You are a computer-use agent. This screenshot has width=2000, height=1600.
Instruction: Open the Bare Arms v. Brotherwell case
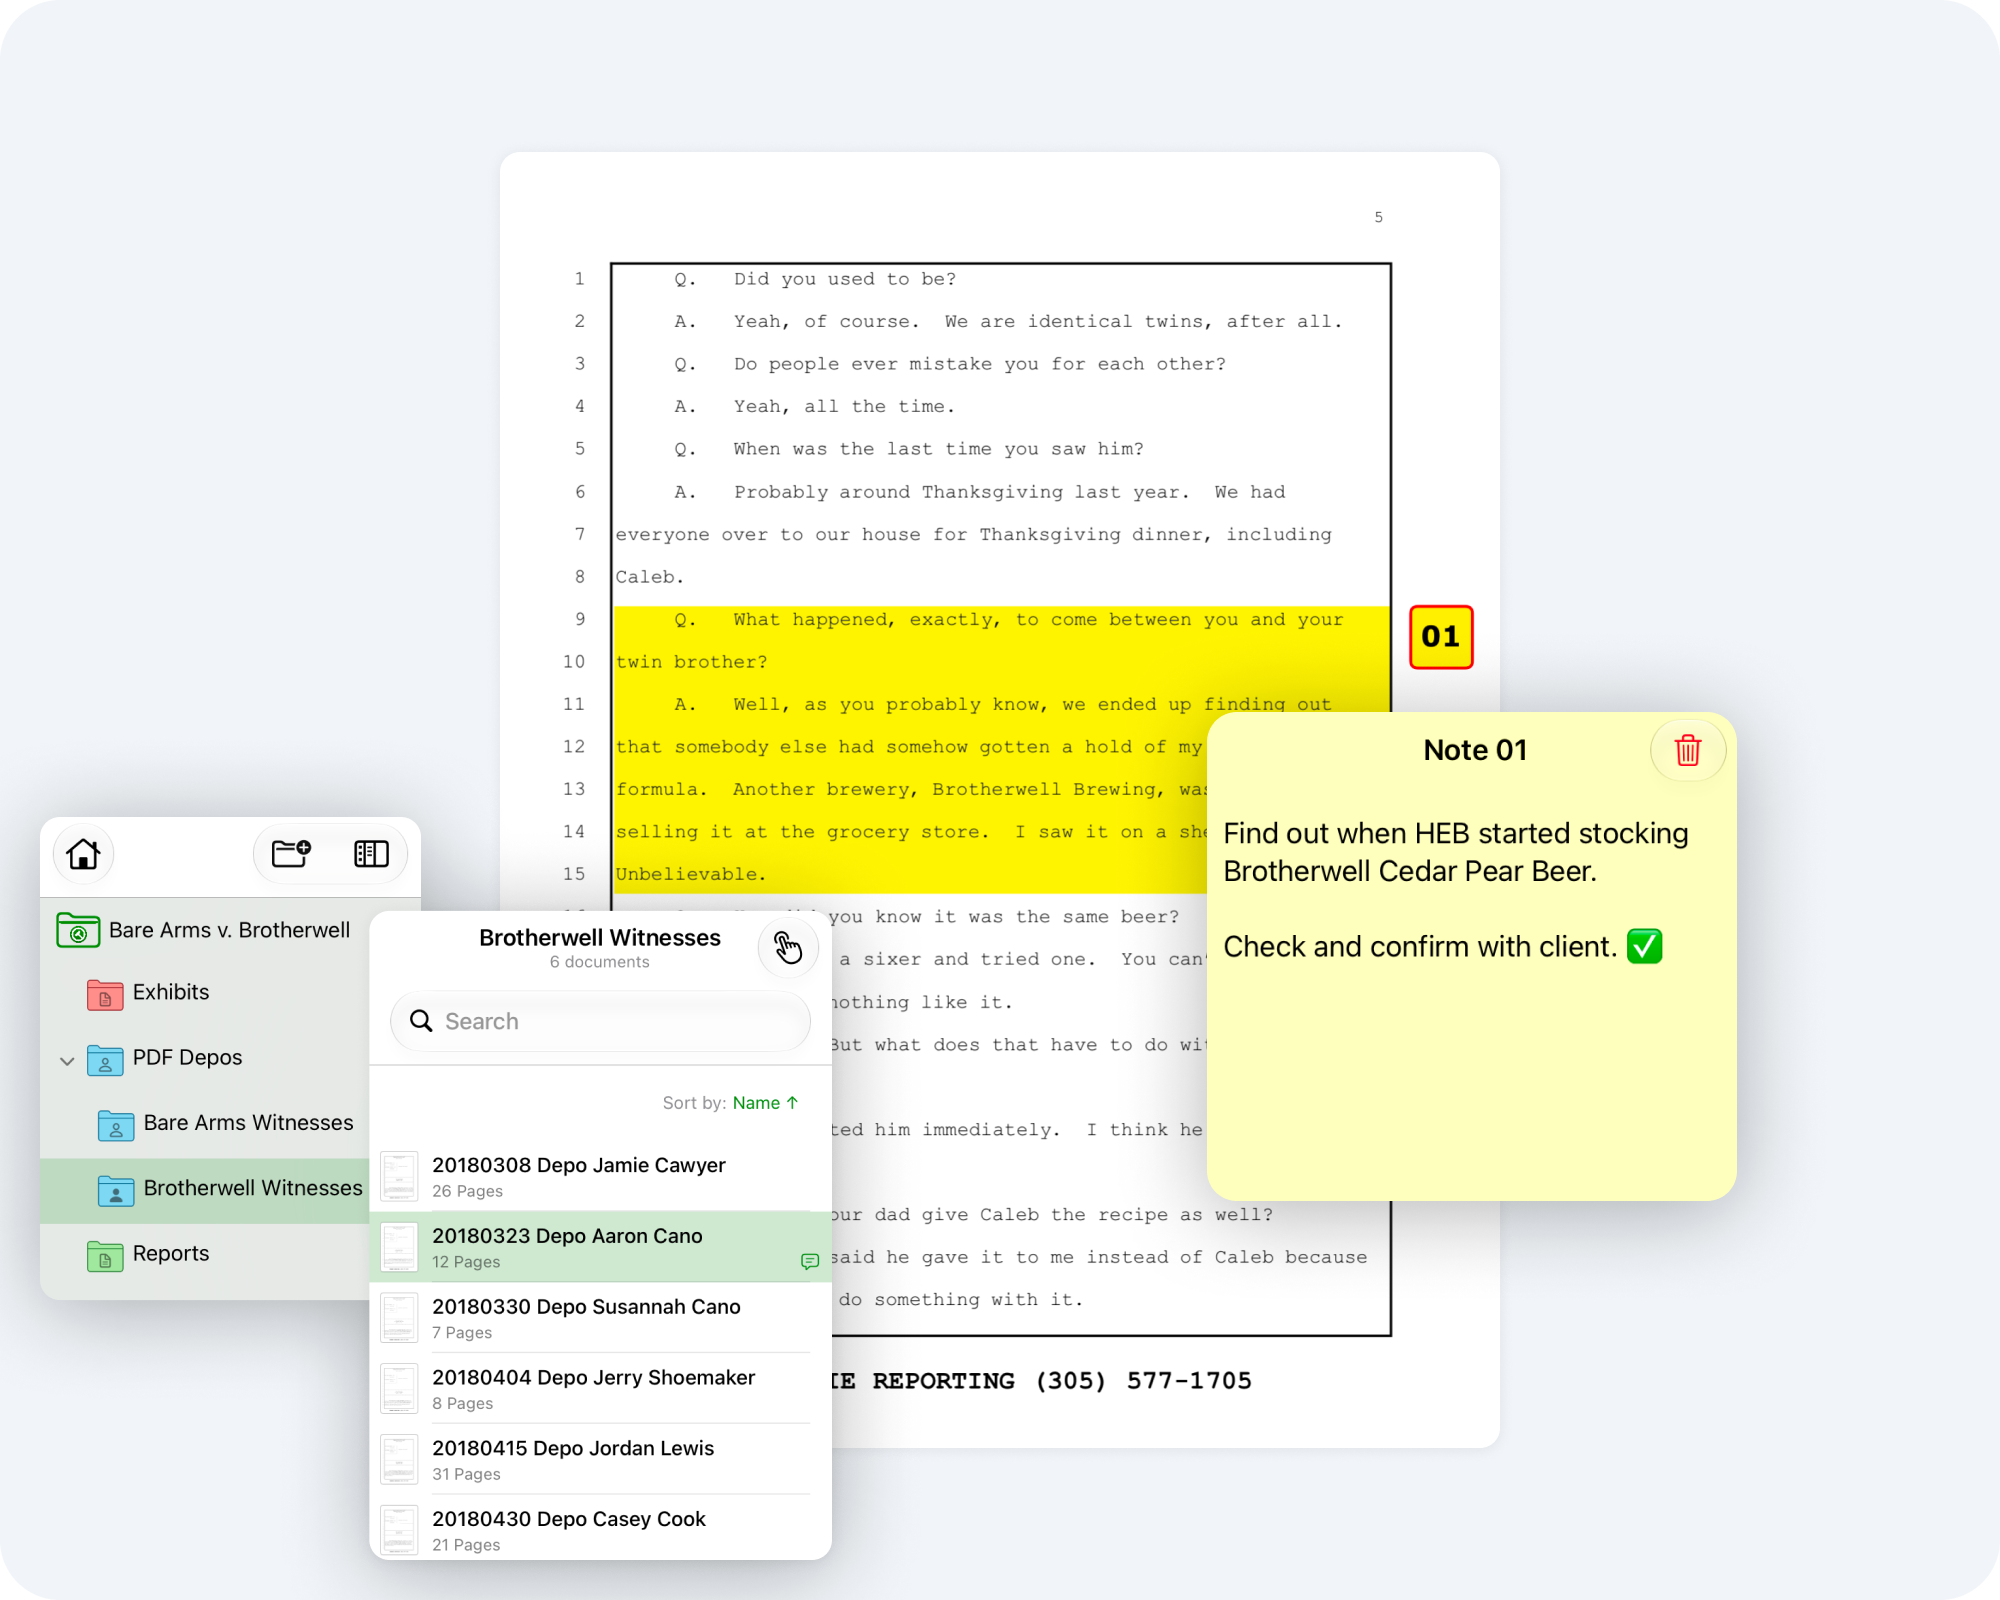204,930
